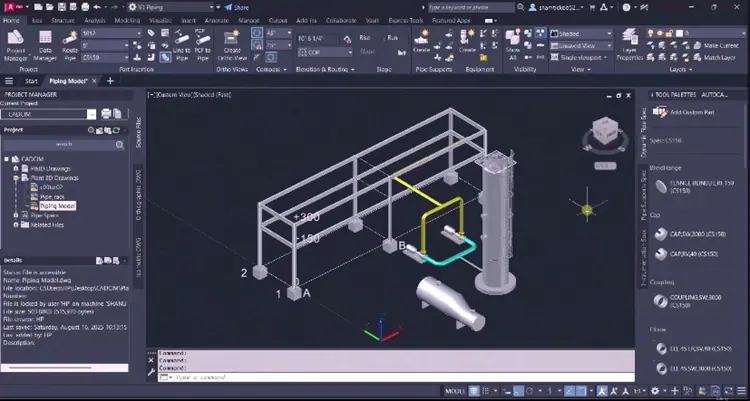Click the New file icon in quick access toolbar
The image size is (750, 401).
pyautogui.click(x=38, y=7)
